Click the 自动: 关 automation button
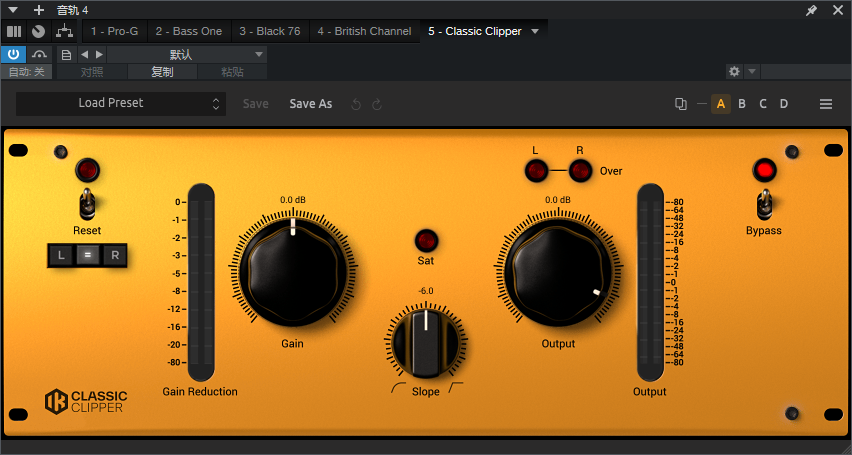Image resolution: width=852 pixels, height=455 pixels. click(27, 72)
